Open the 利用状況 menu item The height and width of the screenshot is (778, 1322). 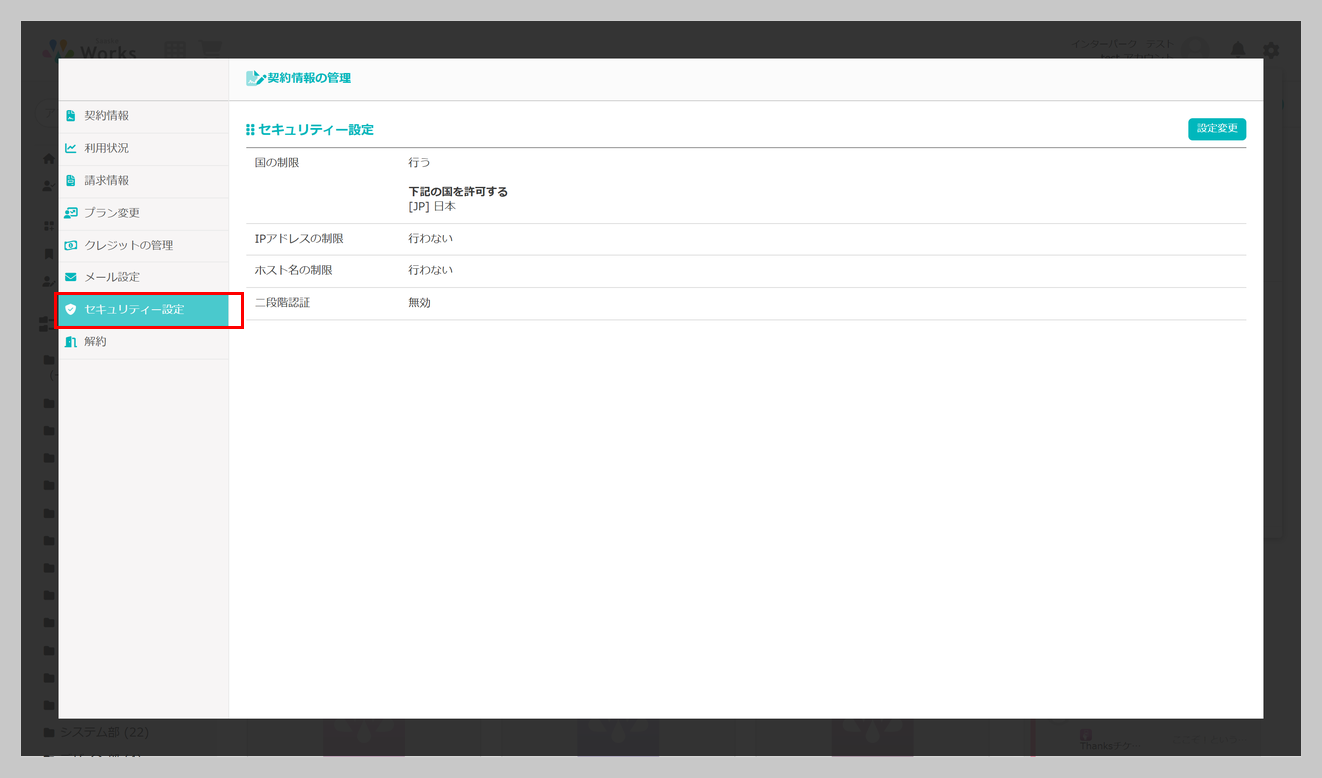143,148
